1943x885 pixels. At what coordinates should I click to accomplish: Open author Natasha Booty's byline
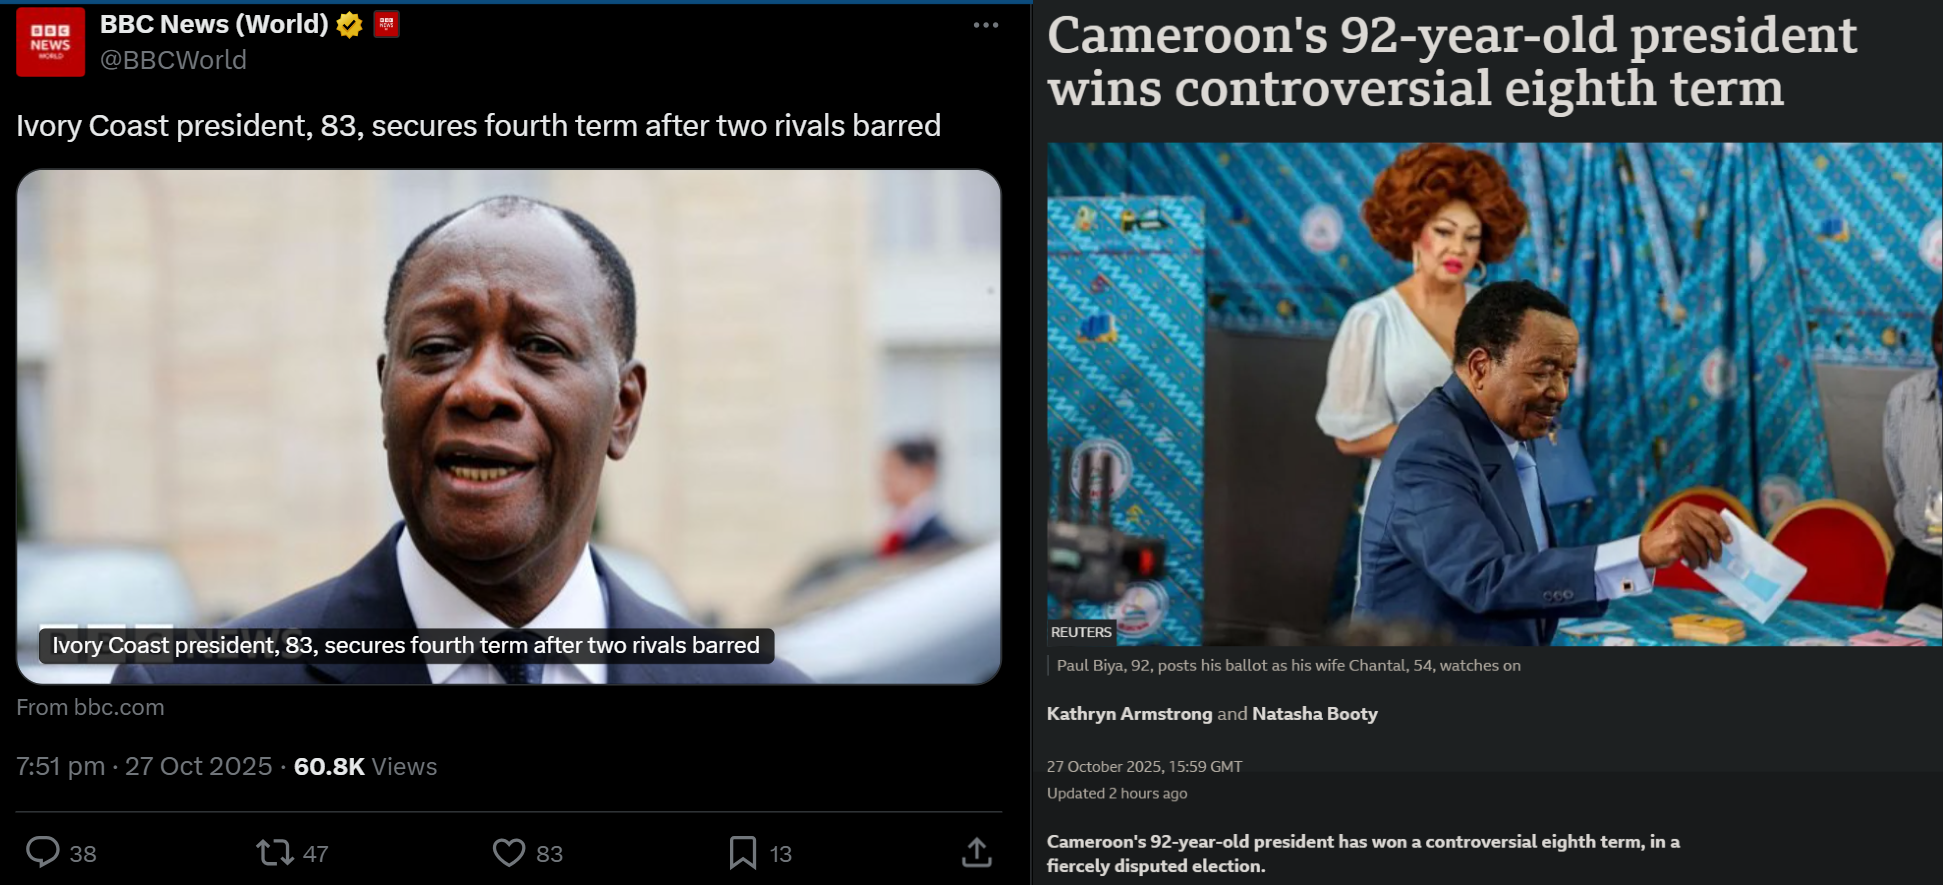click(1315, 714)
